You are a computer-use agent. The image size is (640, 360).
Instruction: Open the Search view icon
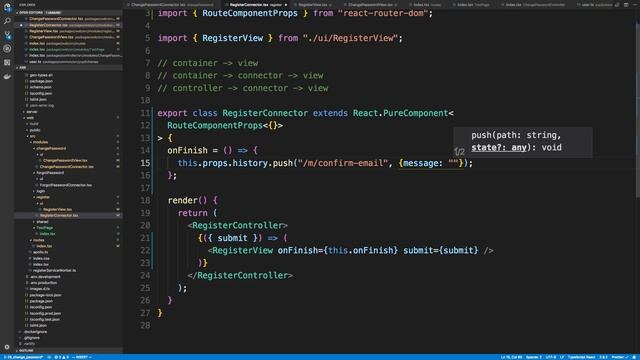tap(7, 21)
